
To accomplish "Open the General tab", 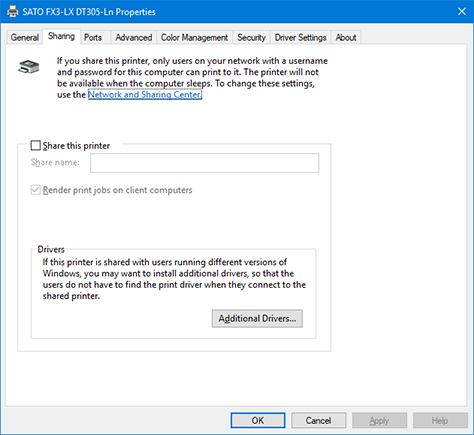I will (25, 37).
